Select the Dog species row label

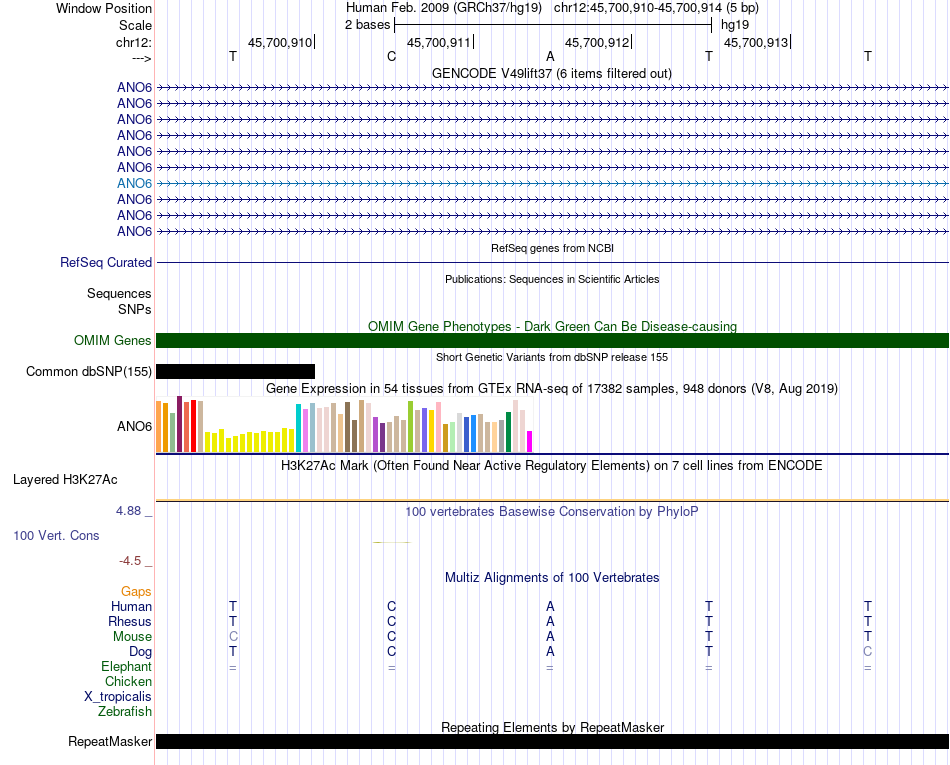(x=141, y=652)
